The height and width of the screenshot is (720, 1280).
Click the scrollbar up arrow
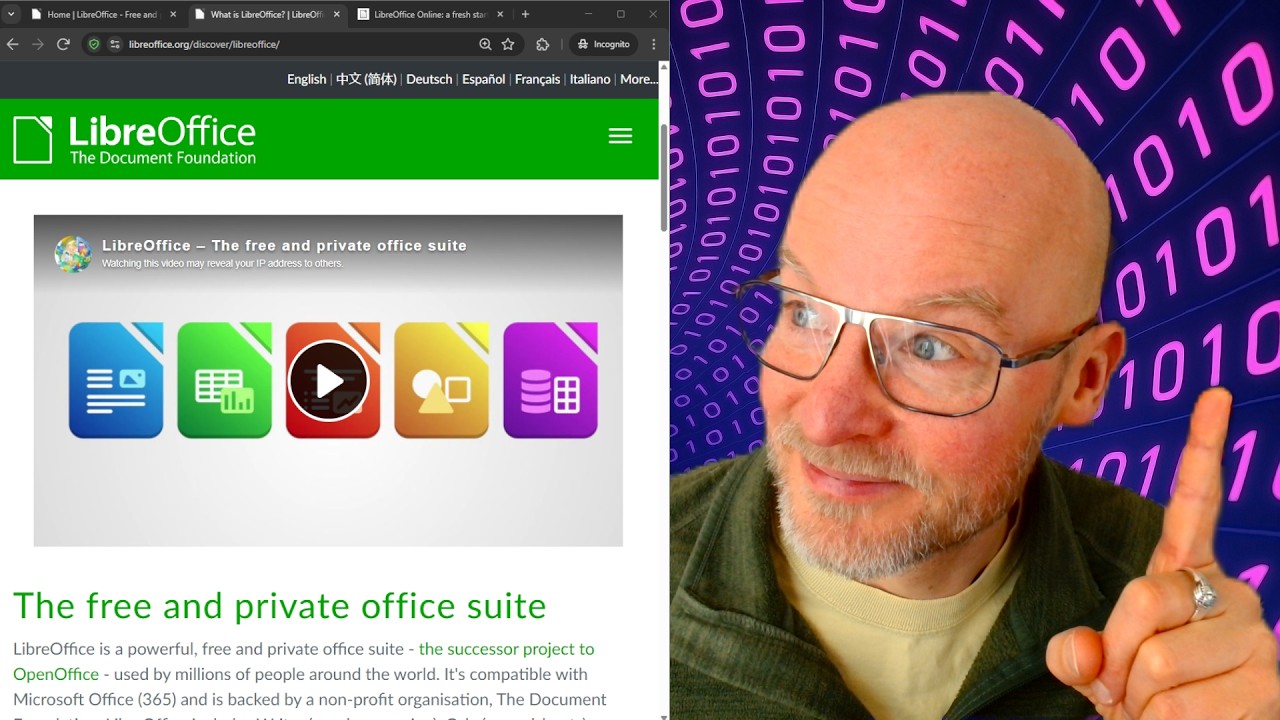[663, 66]
